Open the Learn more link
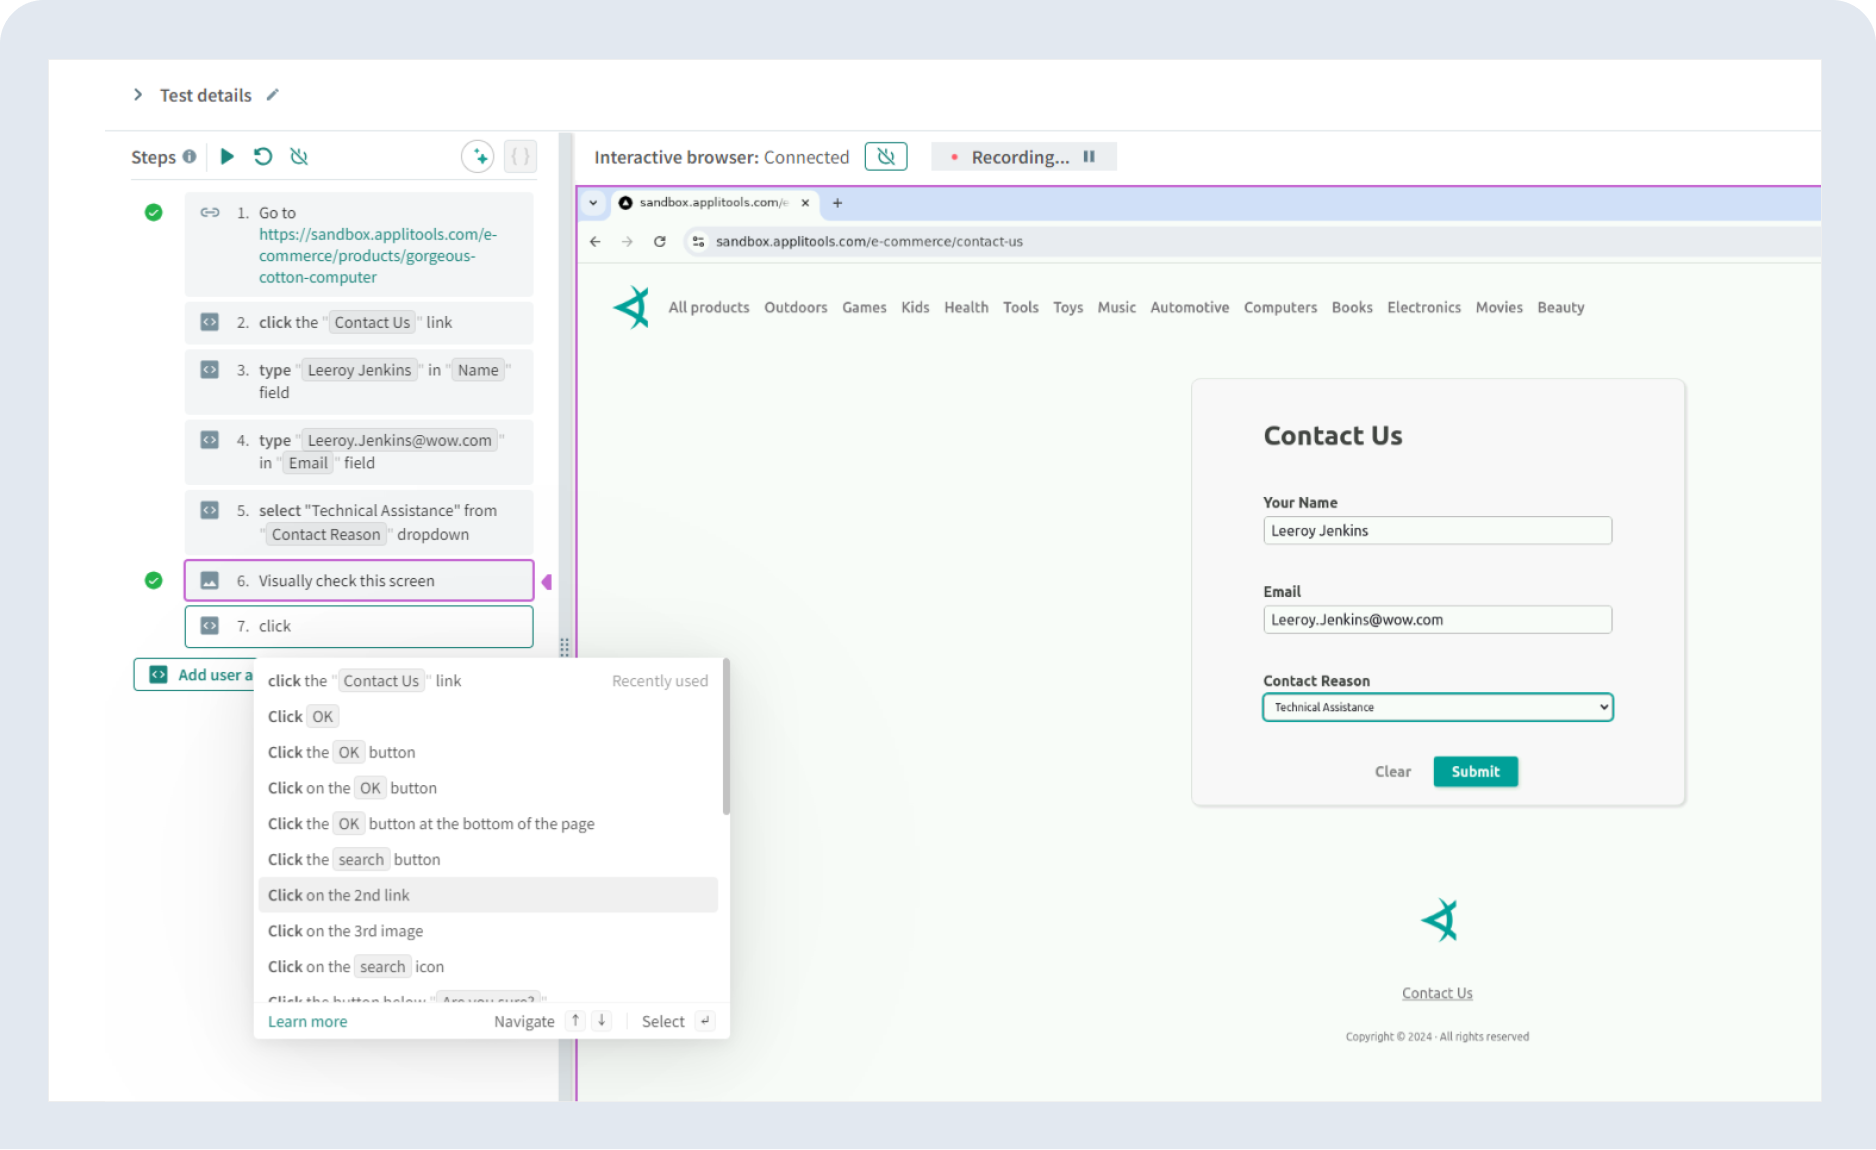The height and width of the screenshot is (1150, 1876). [308, 1022]
